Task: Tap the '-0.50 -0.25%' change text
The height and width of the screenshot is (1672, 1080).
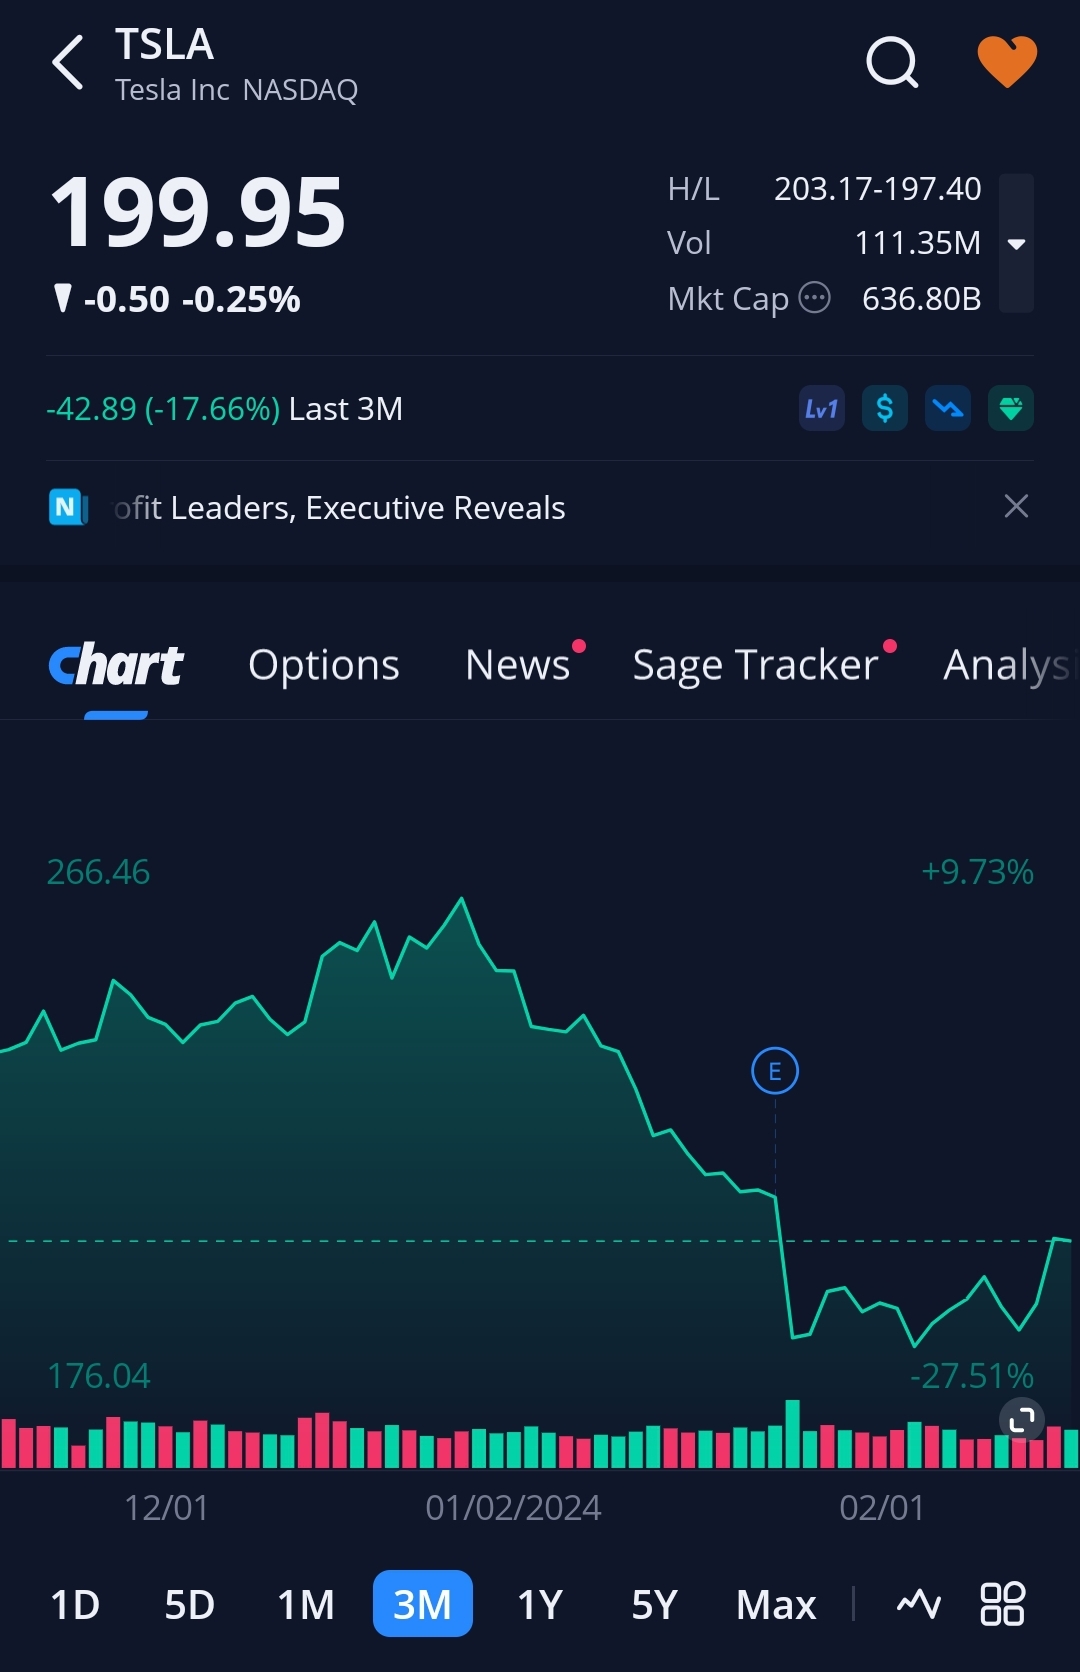Action: tap(191, 299)
